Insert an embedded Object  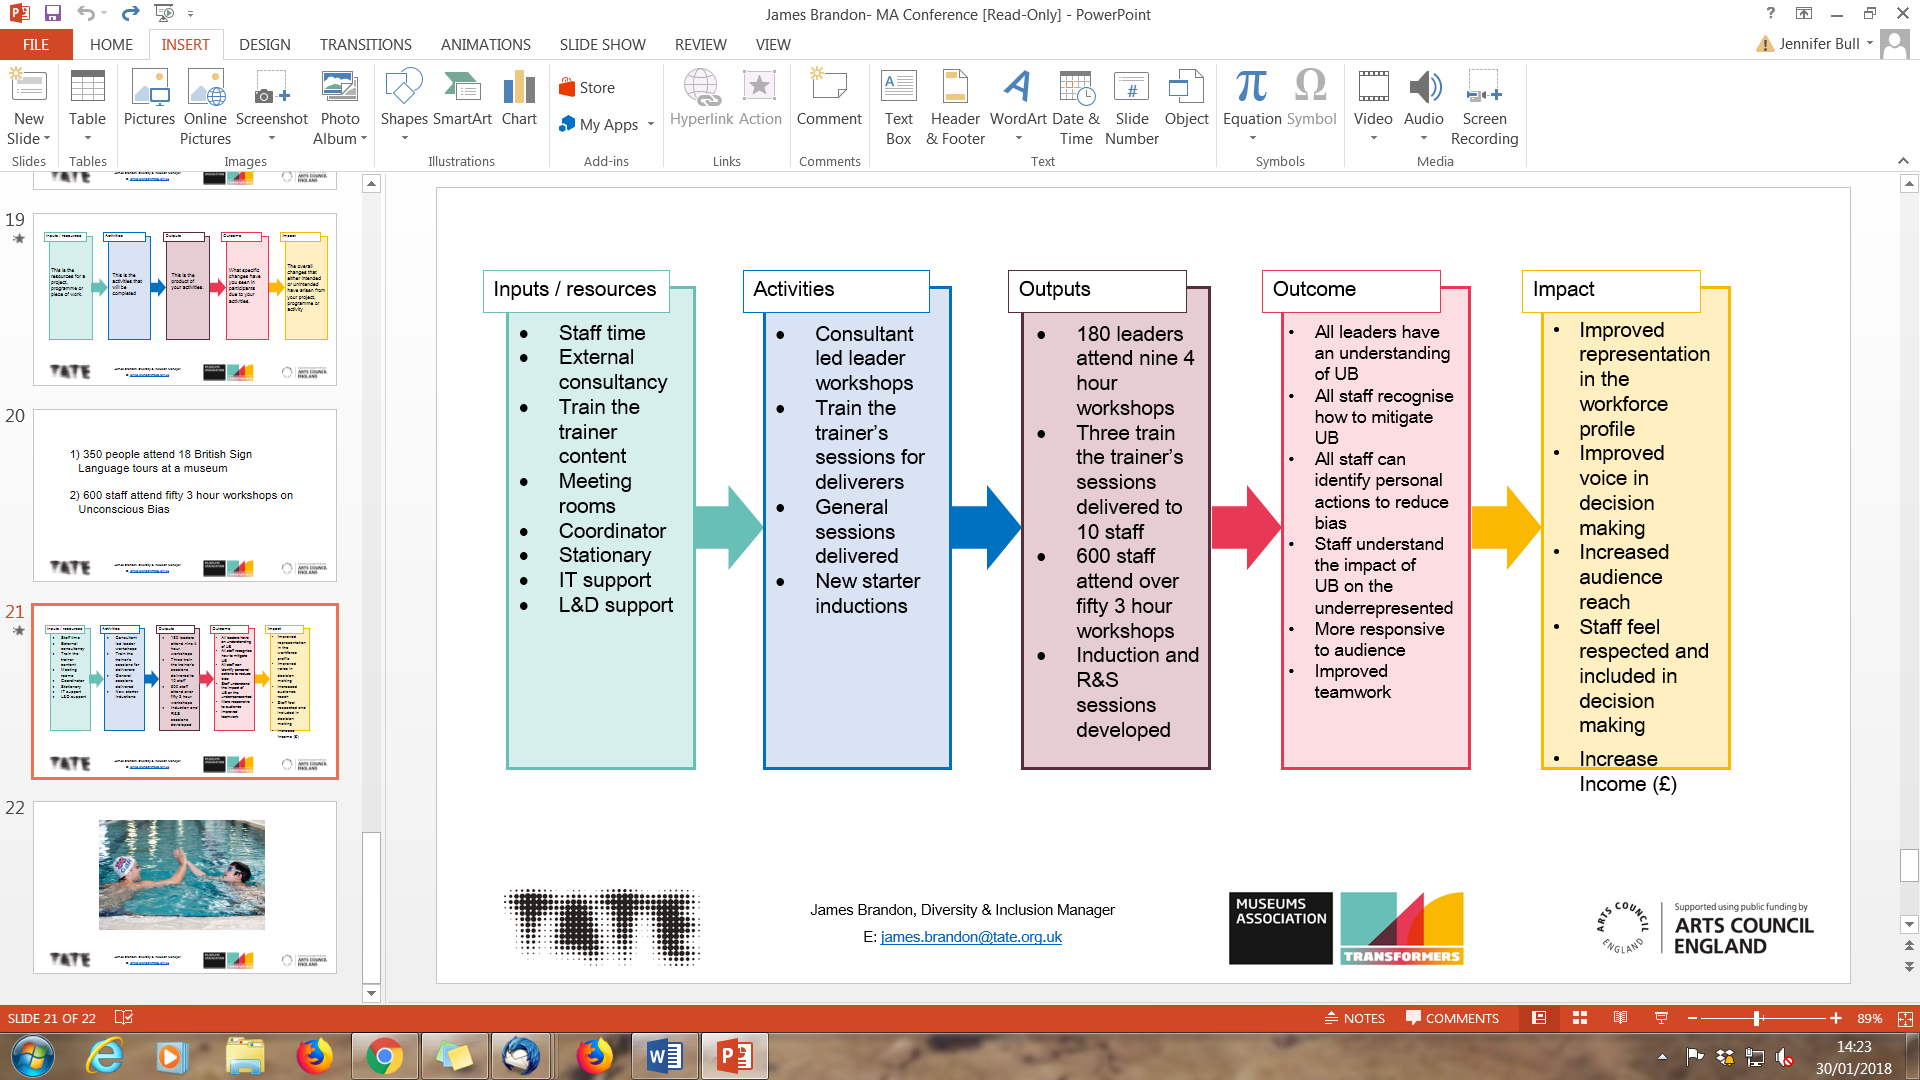[x=1186, y=99]
